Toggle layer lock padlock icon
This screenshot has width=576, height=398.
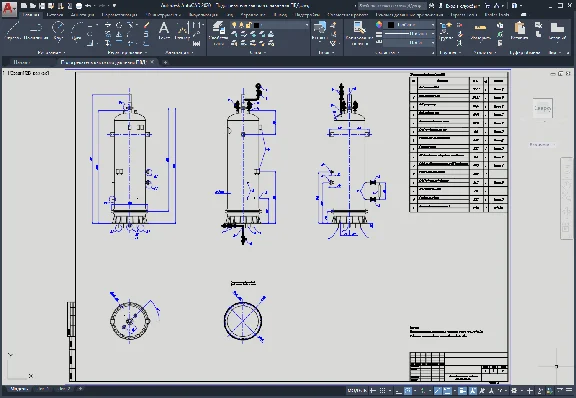[x=248, y=25]
